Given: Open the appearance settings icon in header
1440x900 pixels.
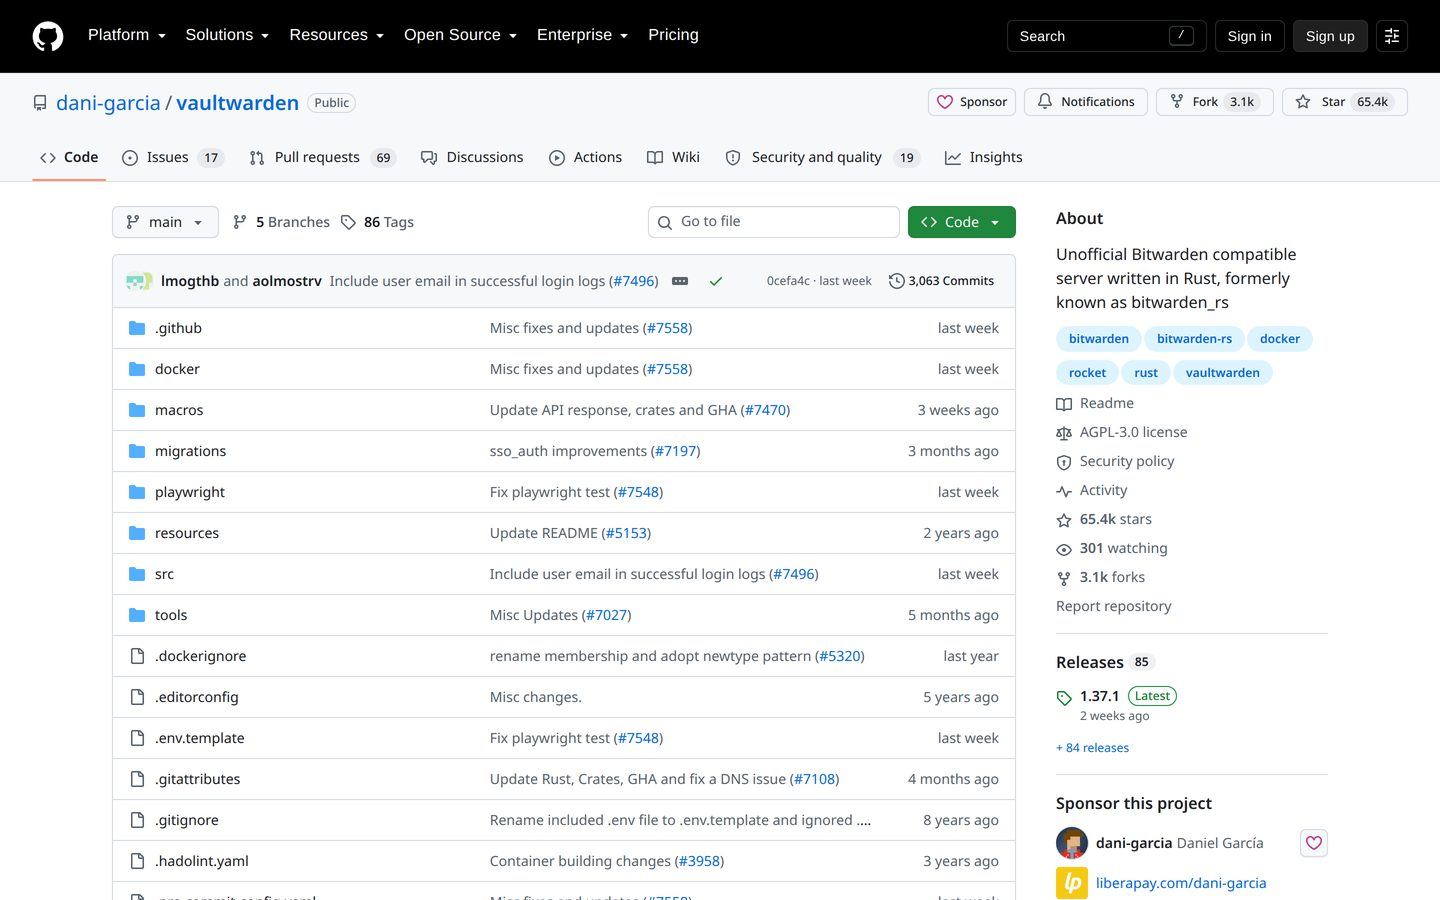Looking at the screenshot, I should click(1392, 36).
